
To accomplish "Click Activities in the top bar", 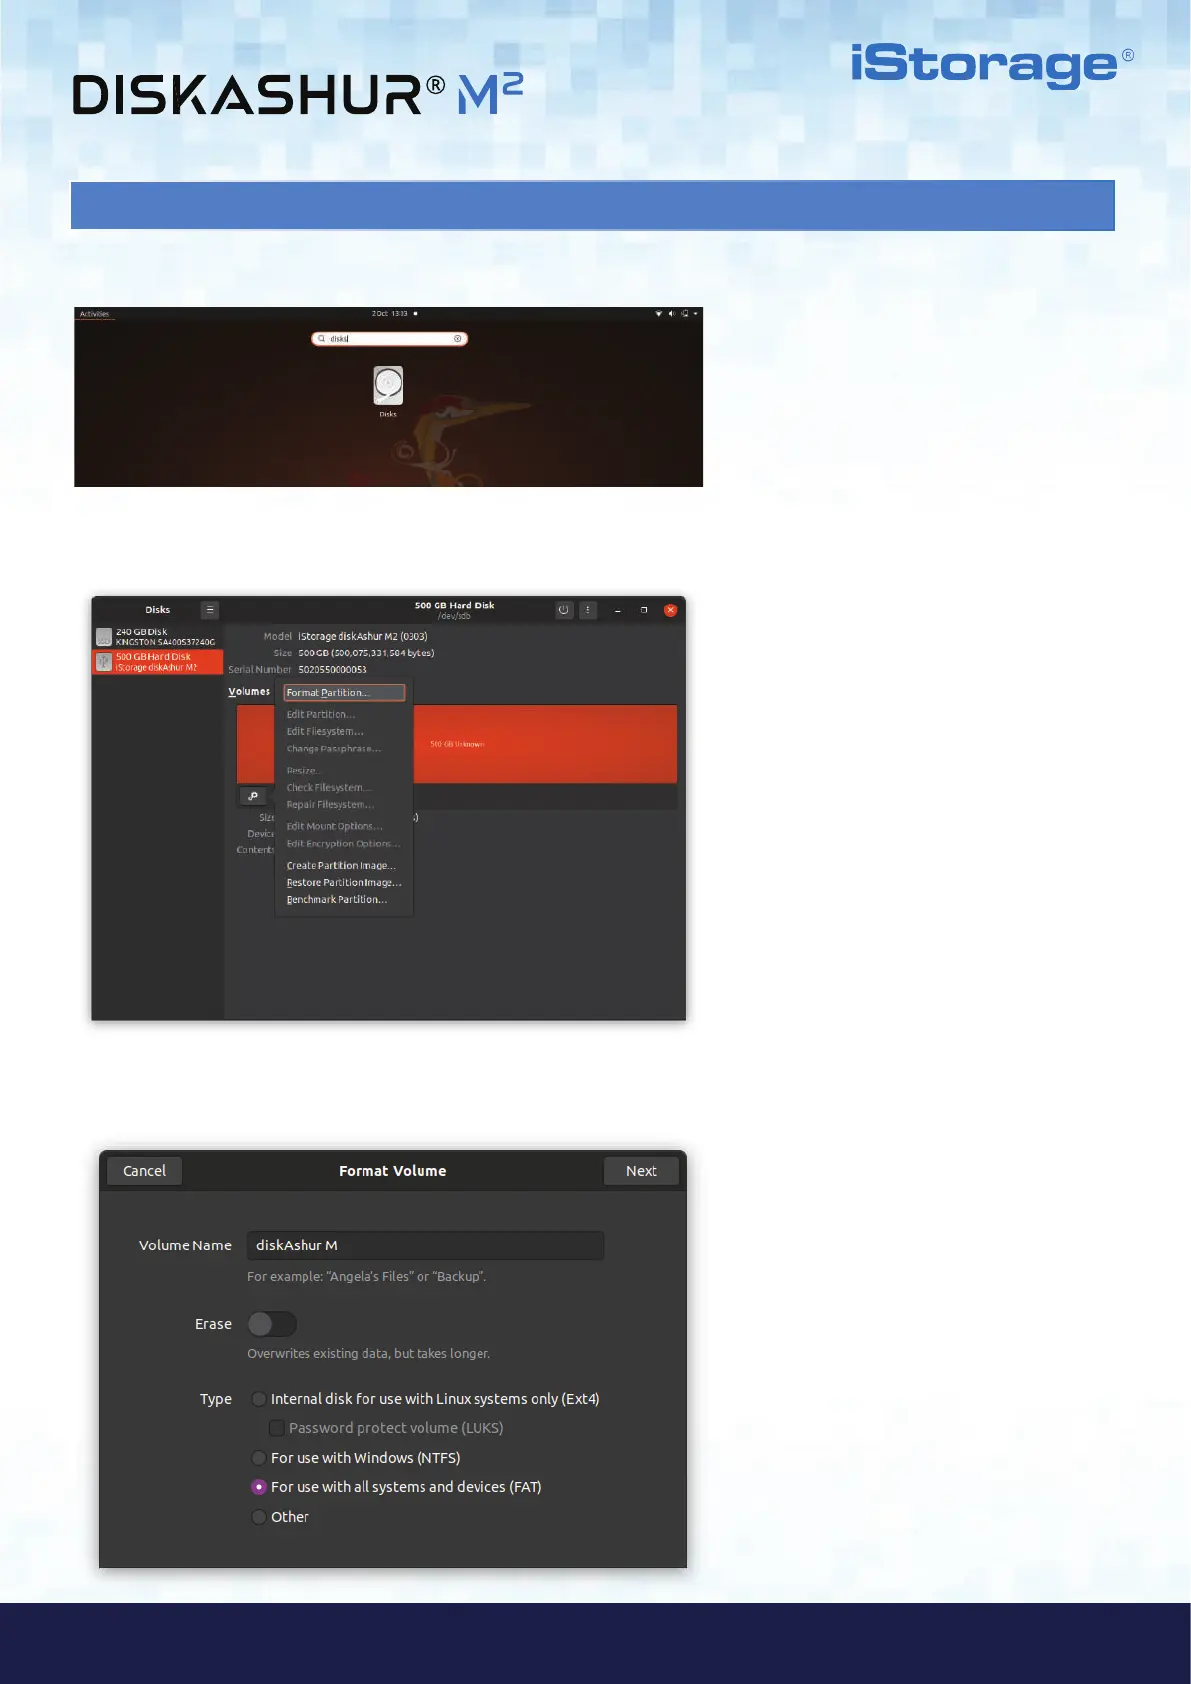I will [x=94, y=314].
